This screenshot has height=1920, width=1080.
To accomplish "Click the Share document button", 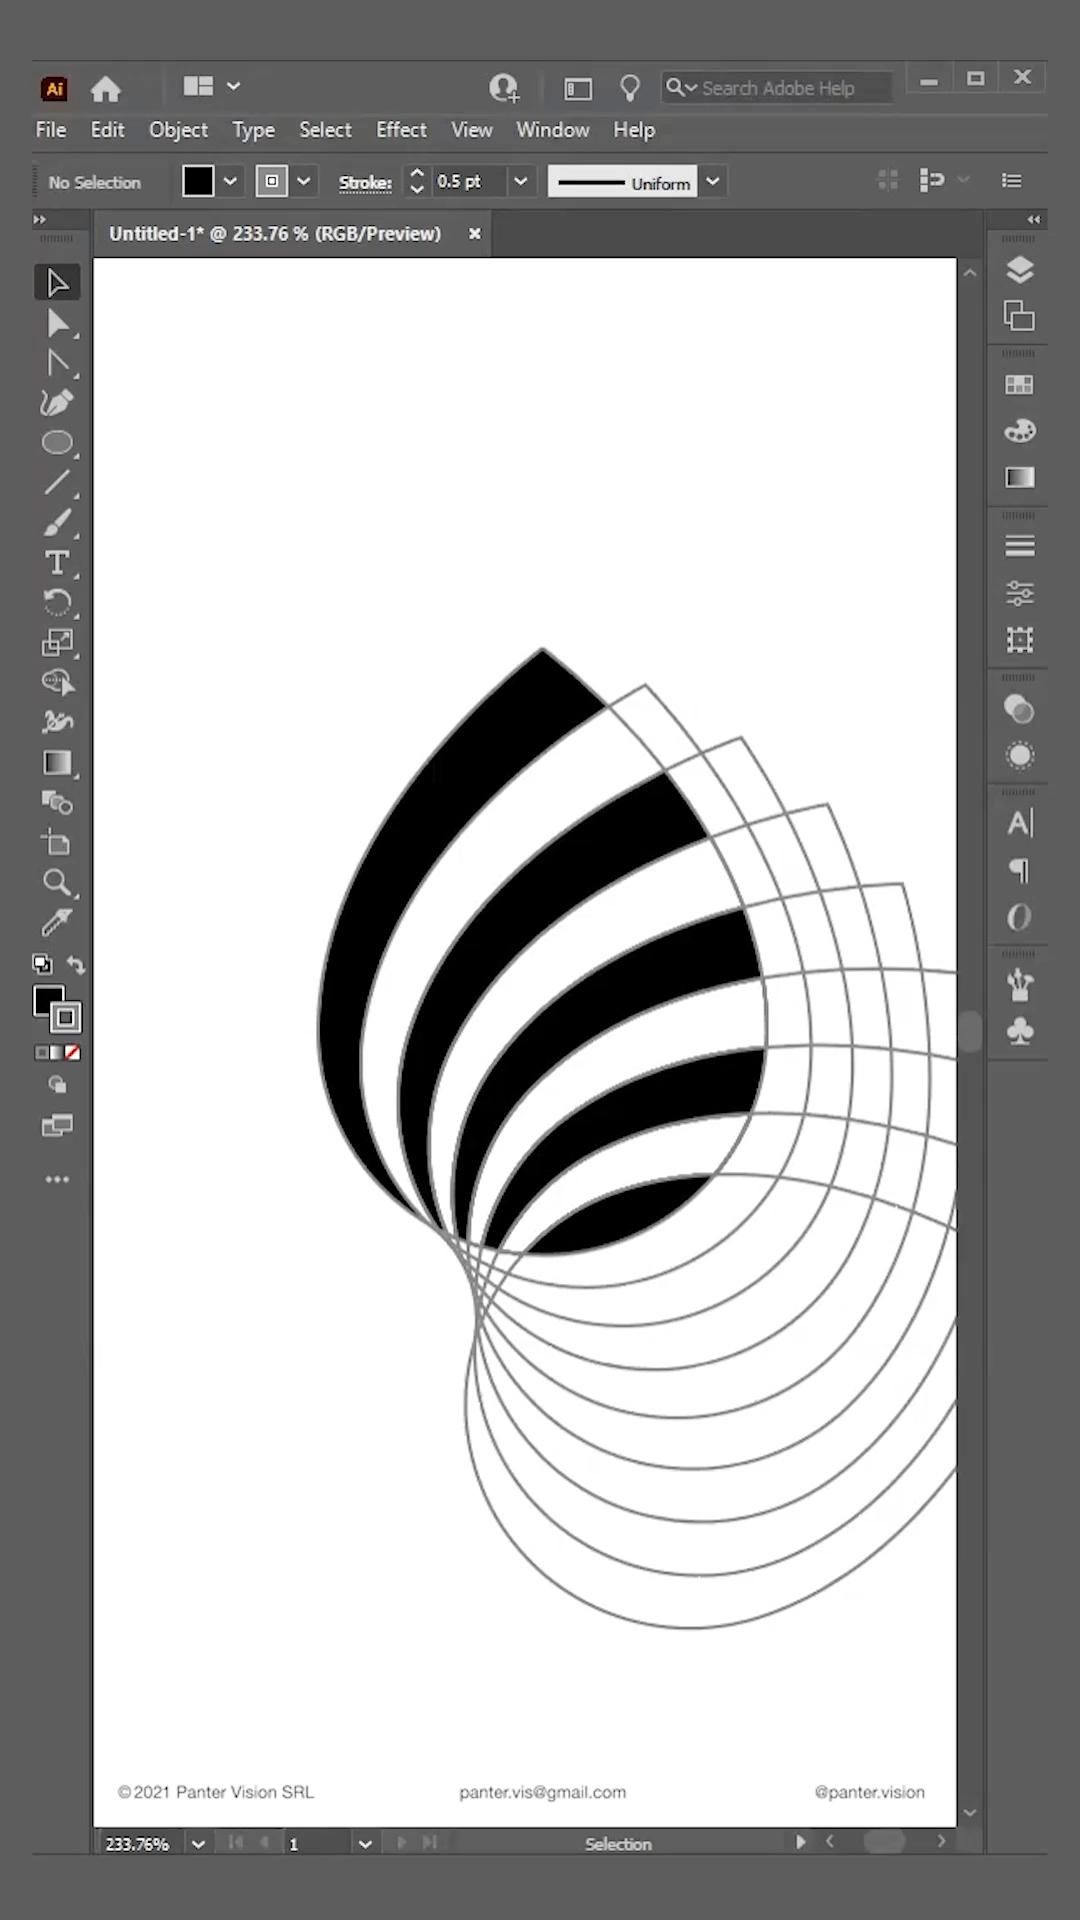I will 504,88.
